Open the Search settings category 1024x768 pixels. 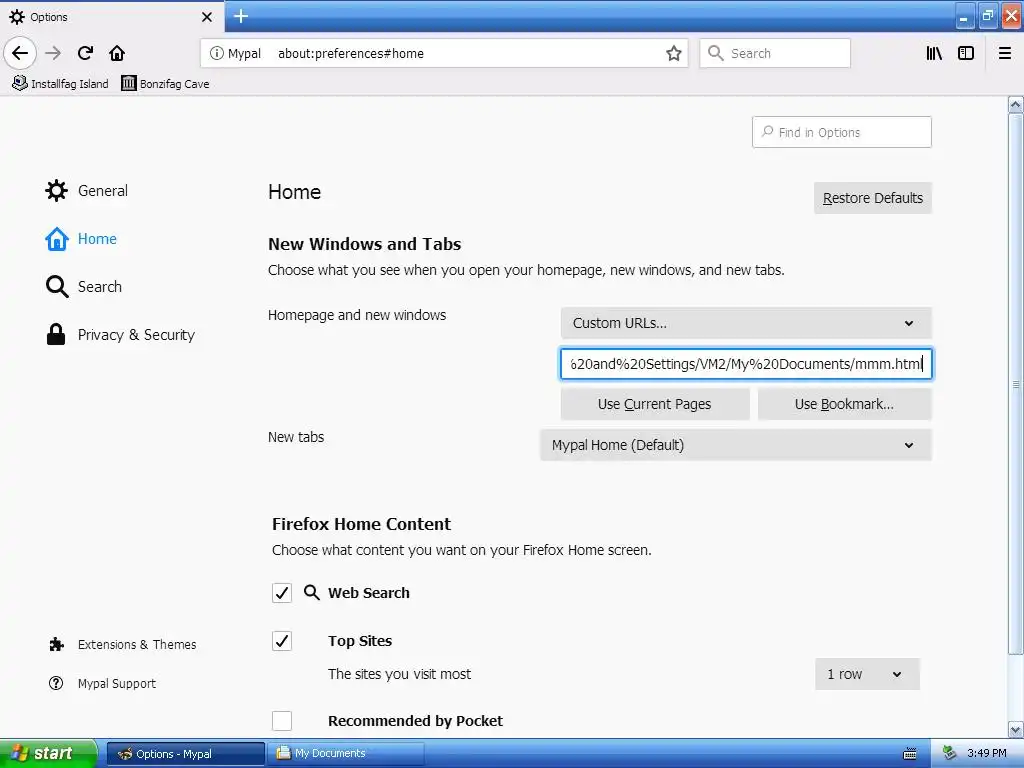(x=84, y=287)
